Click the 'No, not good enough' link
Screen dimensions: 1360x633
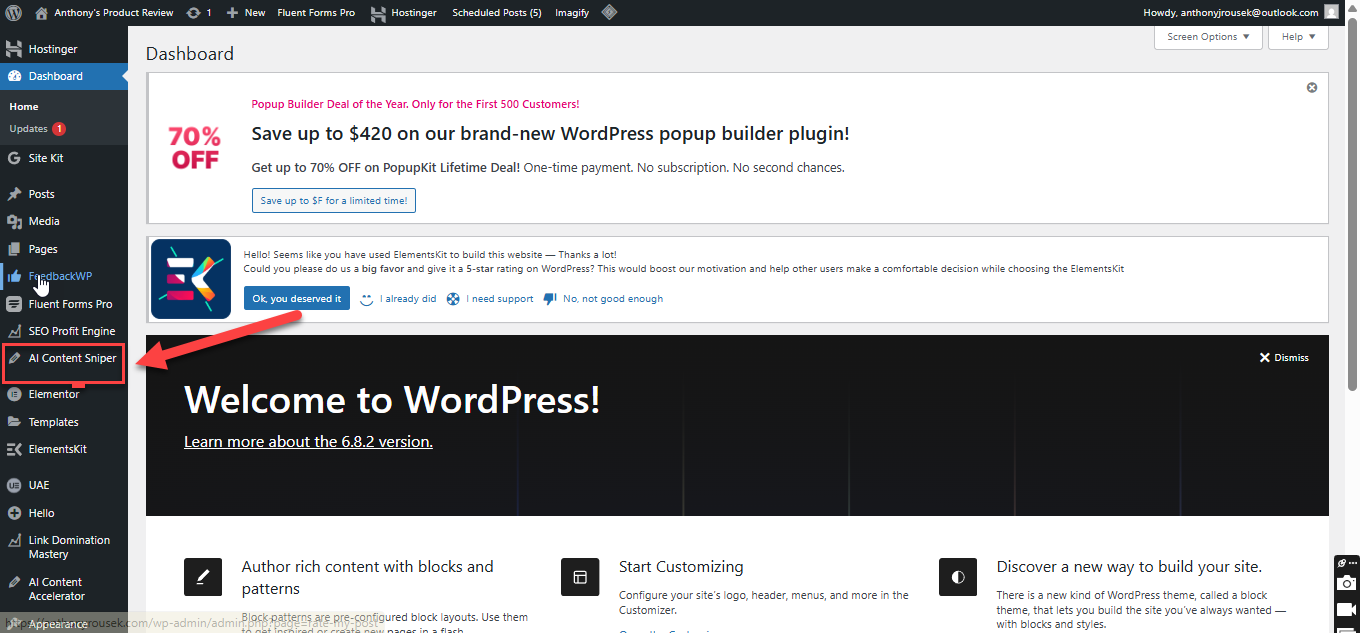click(x=603, y=299)
